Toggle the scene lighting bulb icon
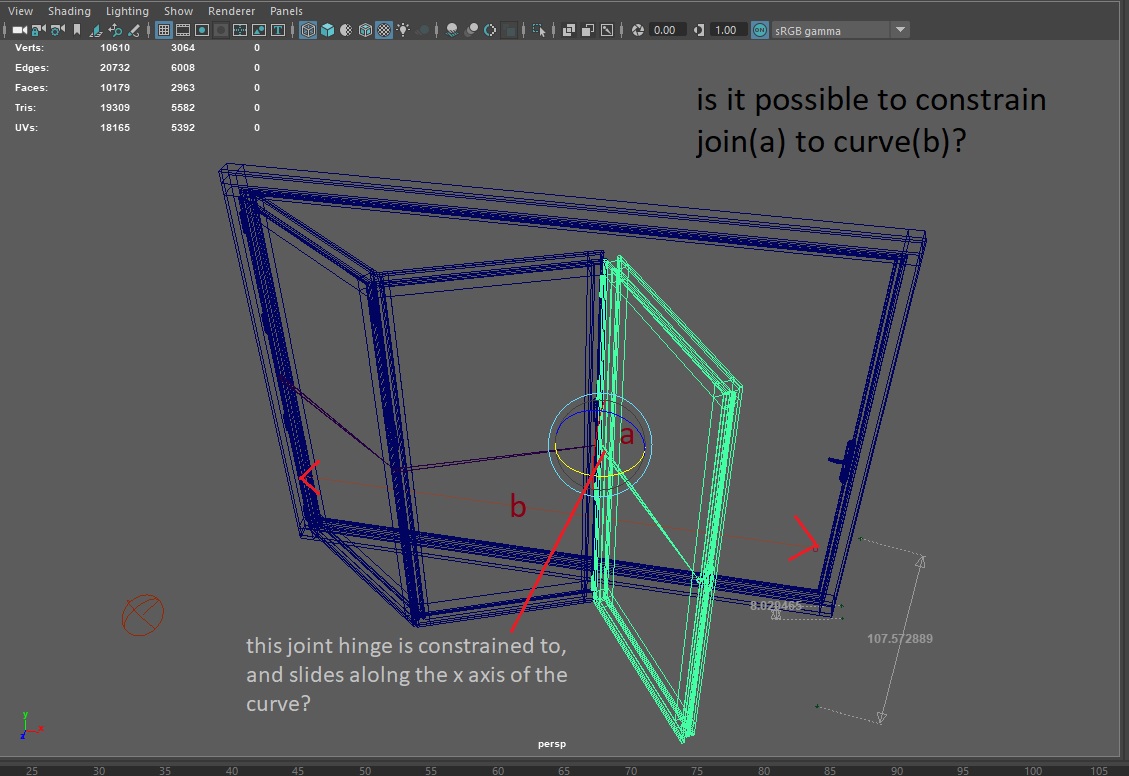 point(403,30)
